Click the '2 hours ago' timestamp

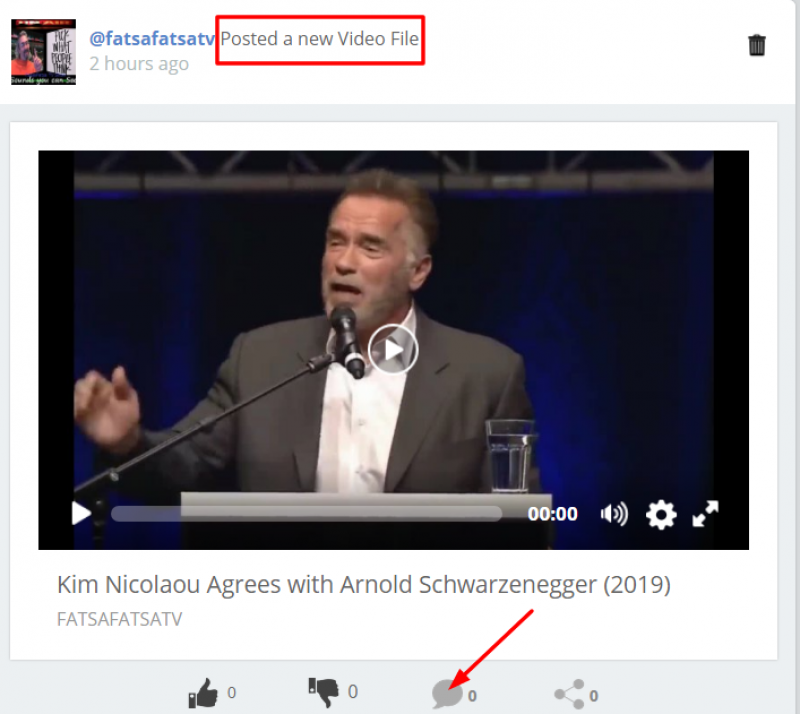click(139, 64)
